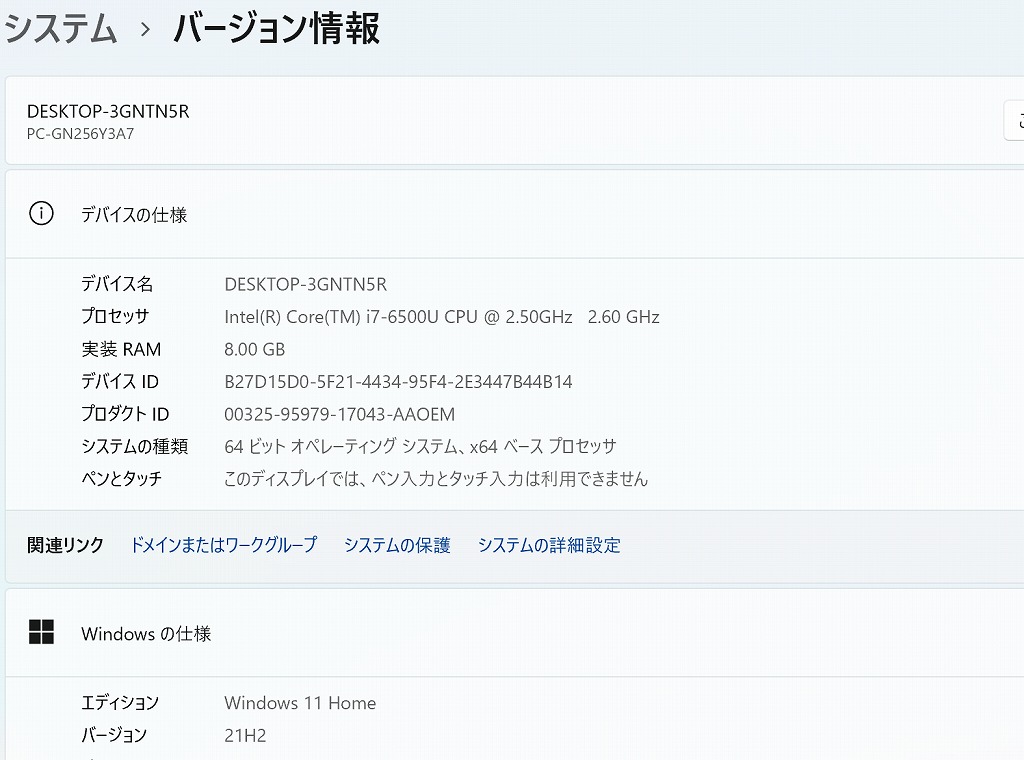Collapse the デバイスの仕様 section header
The width and height of the screenshot is (1024, 760).
click(x=500, y=214)
